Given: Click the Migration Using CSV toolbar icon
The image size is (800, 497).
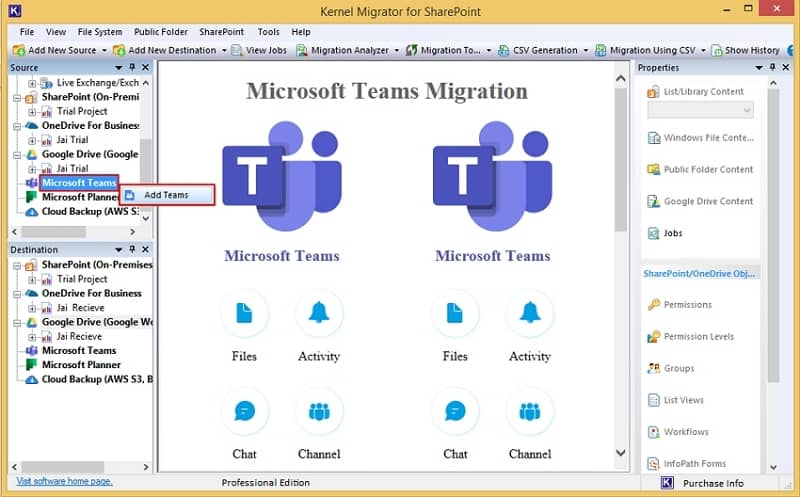Looking at the screenshot, I should [601, 50].
